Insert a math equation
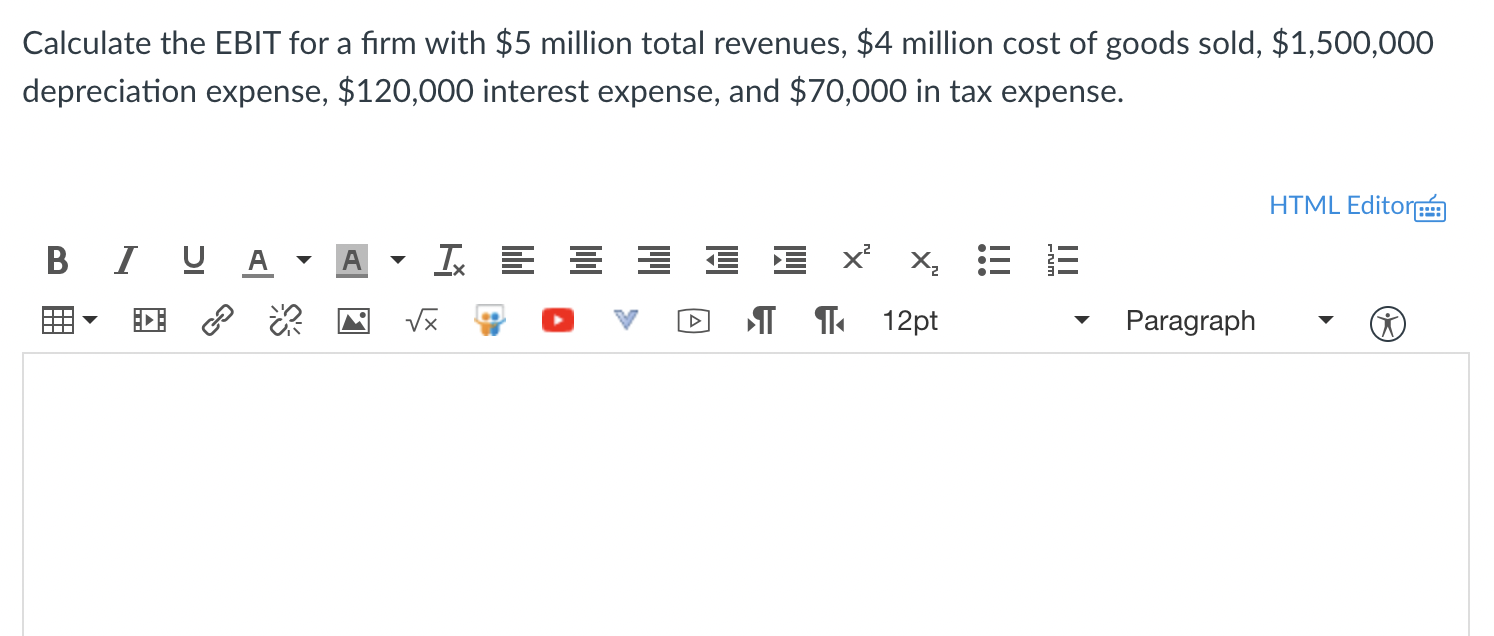This screenshot has width=1494, height=636. pyautogui.click(x=421, y=320)
